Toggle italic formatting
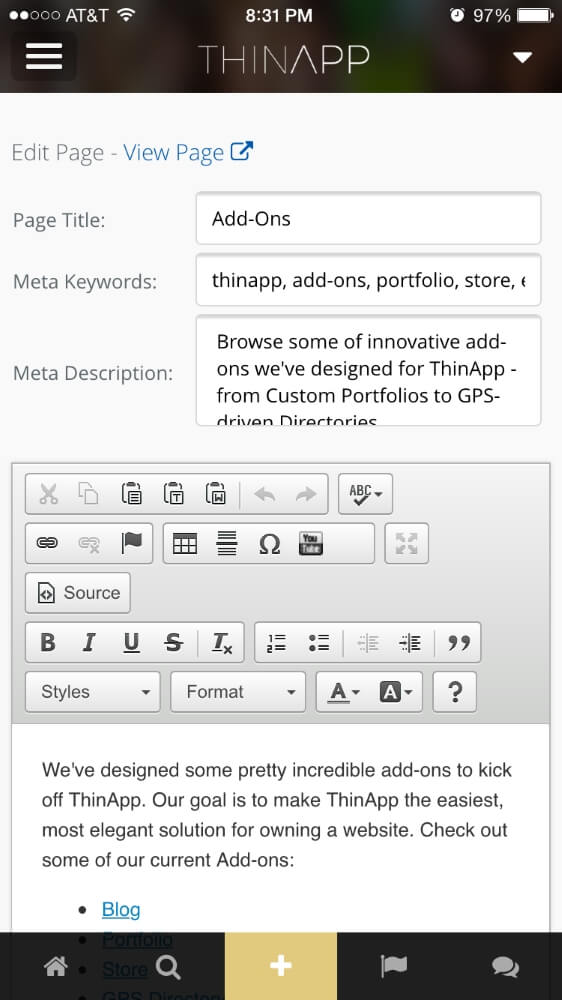 point(89,642)
